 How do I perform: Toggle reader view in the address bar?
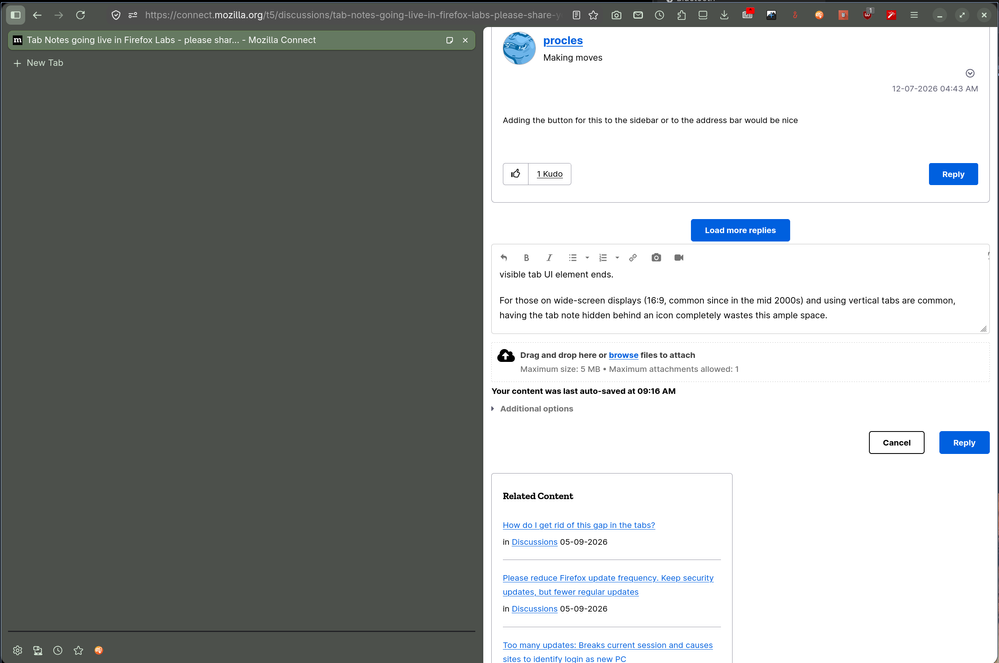pyautogui.click(x=576, y=15)
